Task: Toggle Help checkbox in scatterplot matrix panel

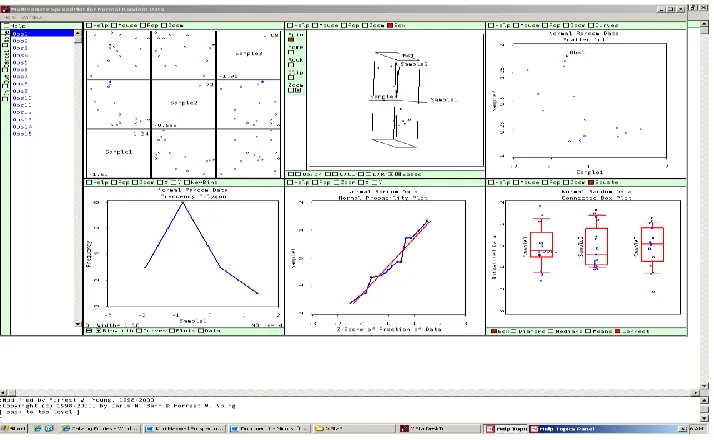Action: point(89,26)
